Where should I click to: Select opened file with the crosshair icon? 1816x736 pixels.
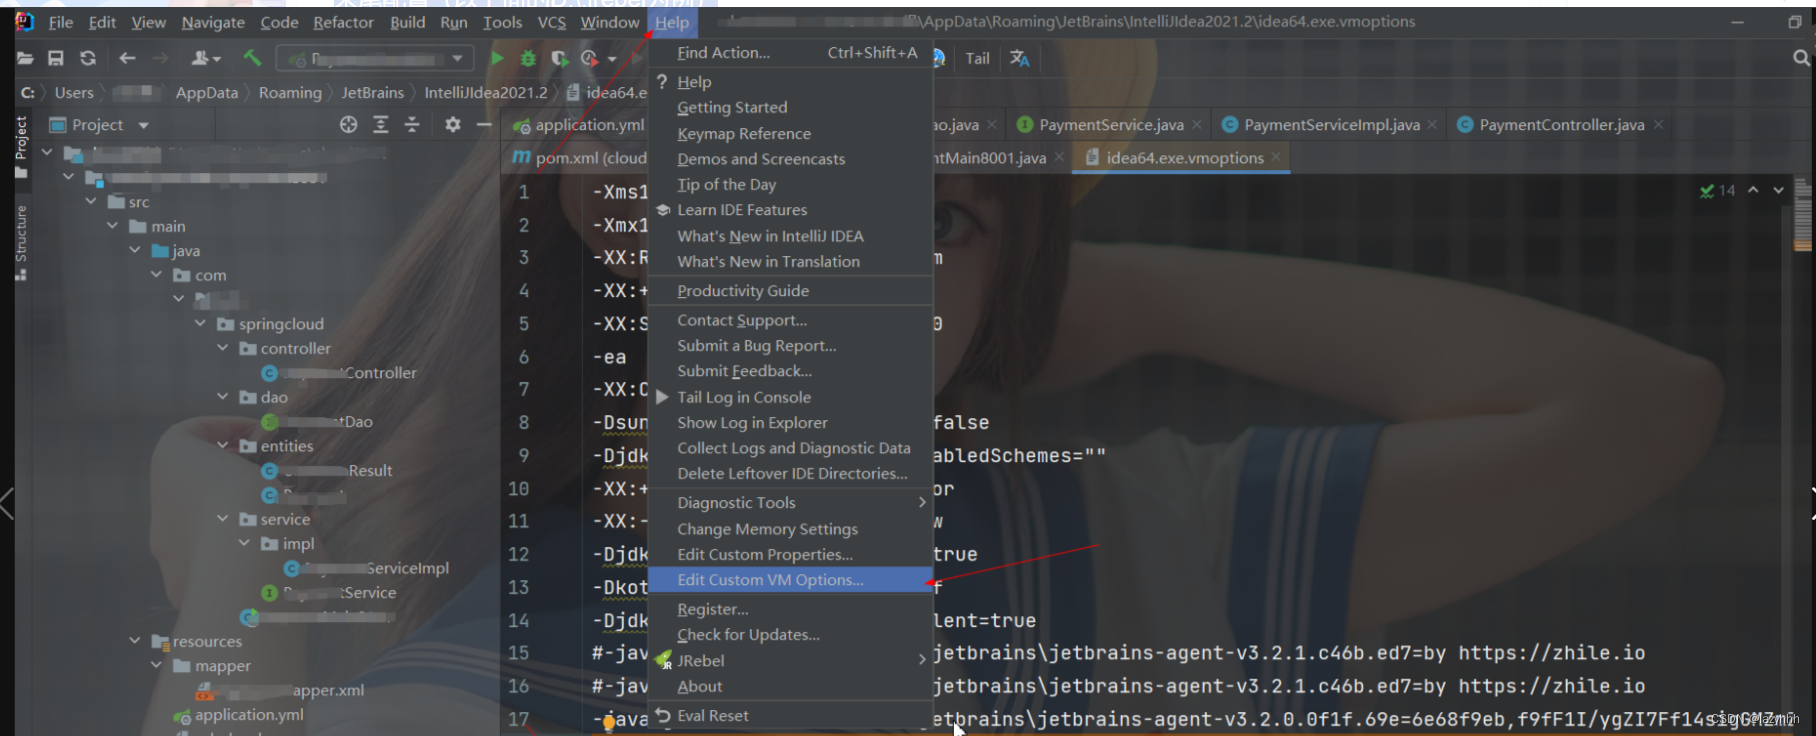(348, 125)
